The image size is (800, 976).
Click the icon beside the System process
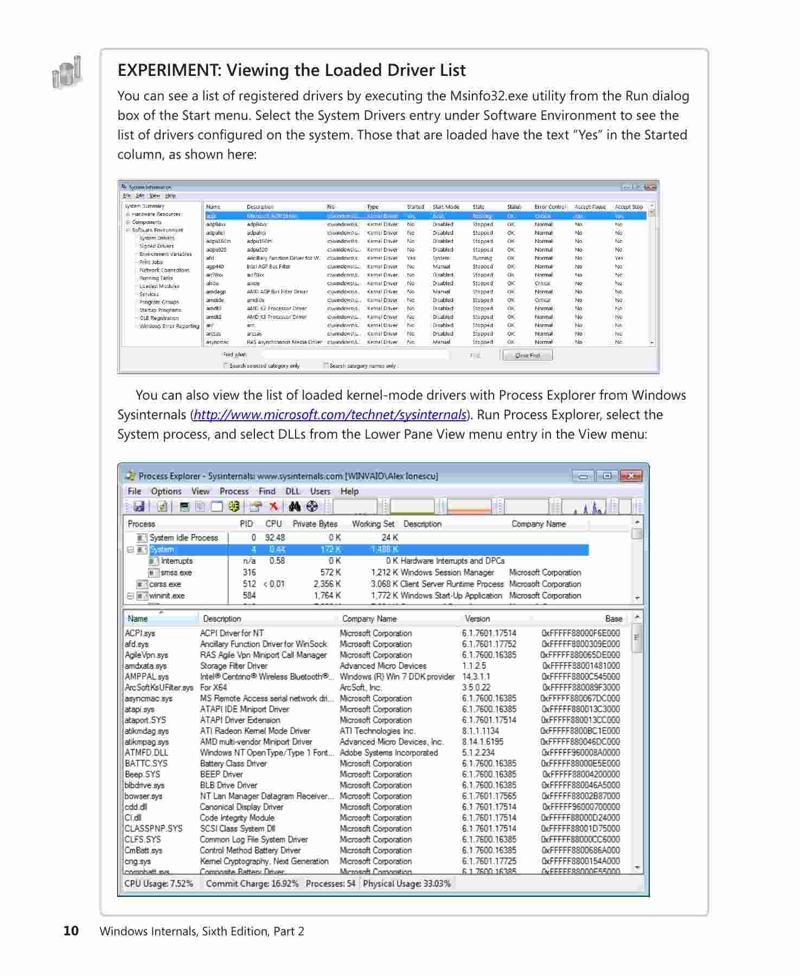point(142,550)
